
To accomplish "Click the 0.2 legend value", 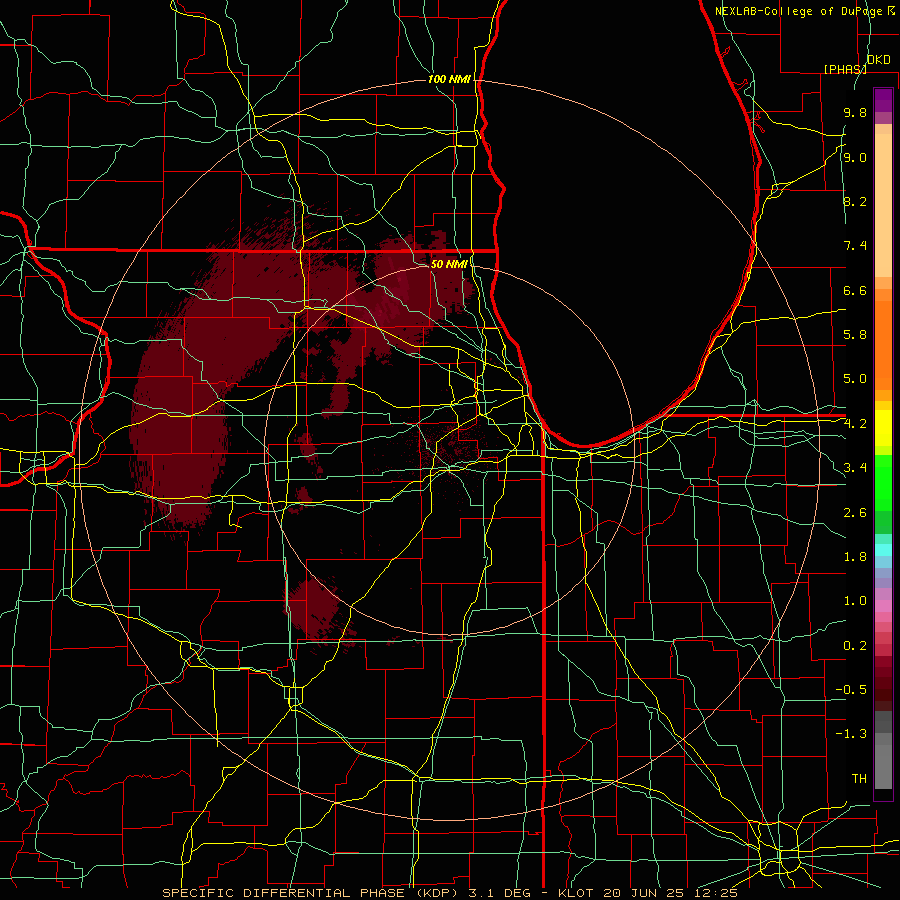I will click(855, 646).
